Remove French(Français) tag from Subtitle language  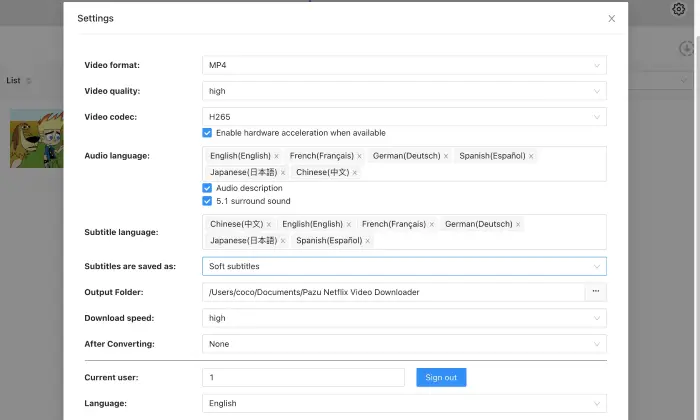431,225
